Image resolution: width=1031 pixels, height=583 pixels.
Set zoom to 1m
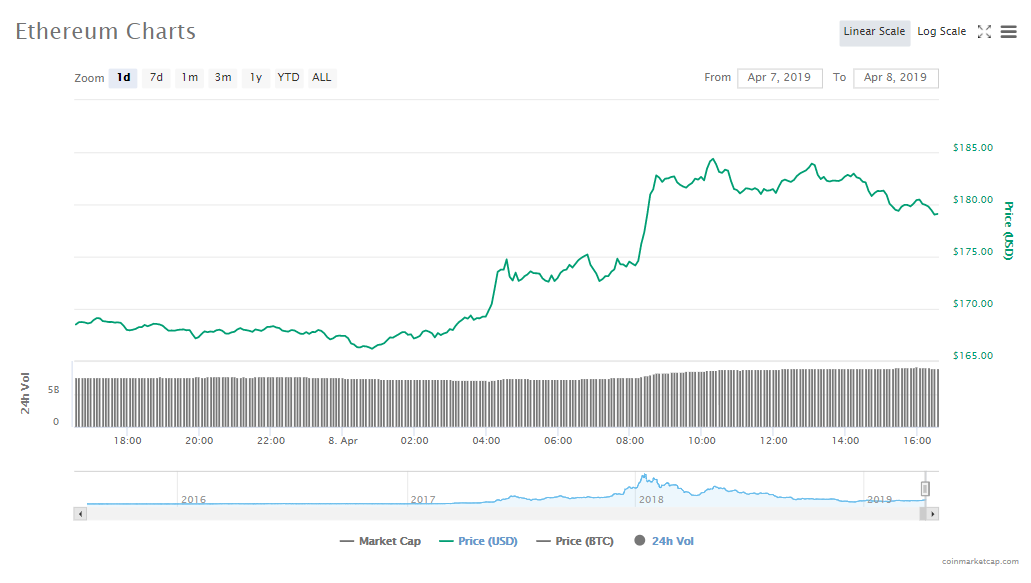click(x=189, y=78)
